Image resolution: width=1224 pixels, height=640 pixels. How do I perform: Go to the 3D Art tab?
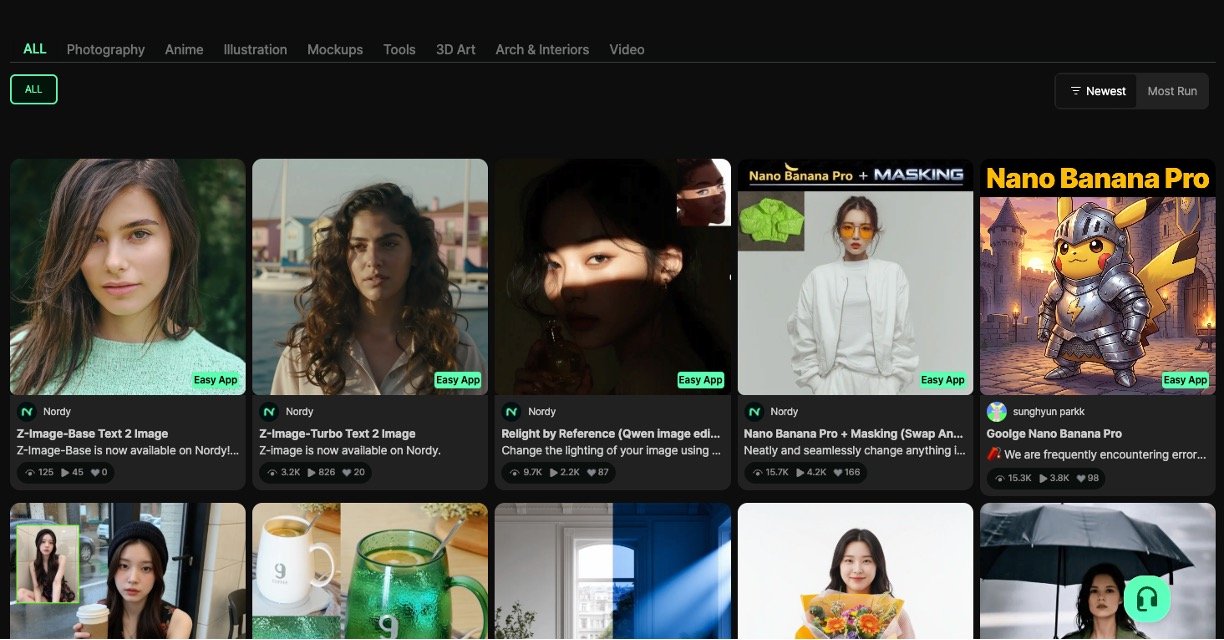click(x=455, y=49)
